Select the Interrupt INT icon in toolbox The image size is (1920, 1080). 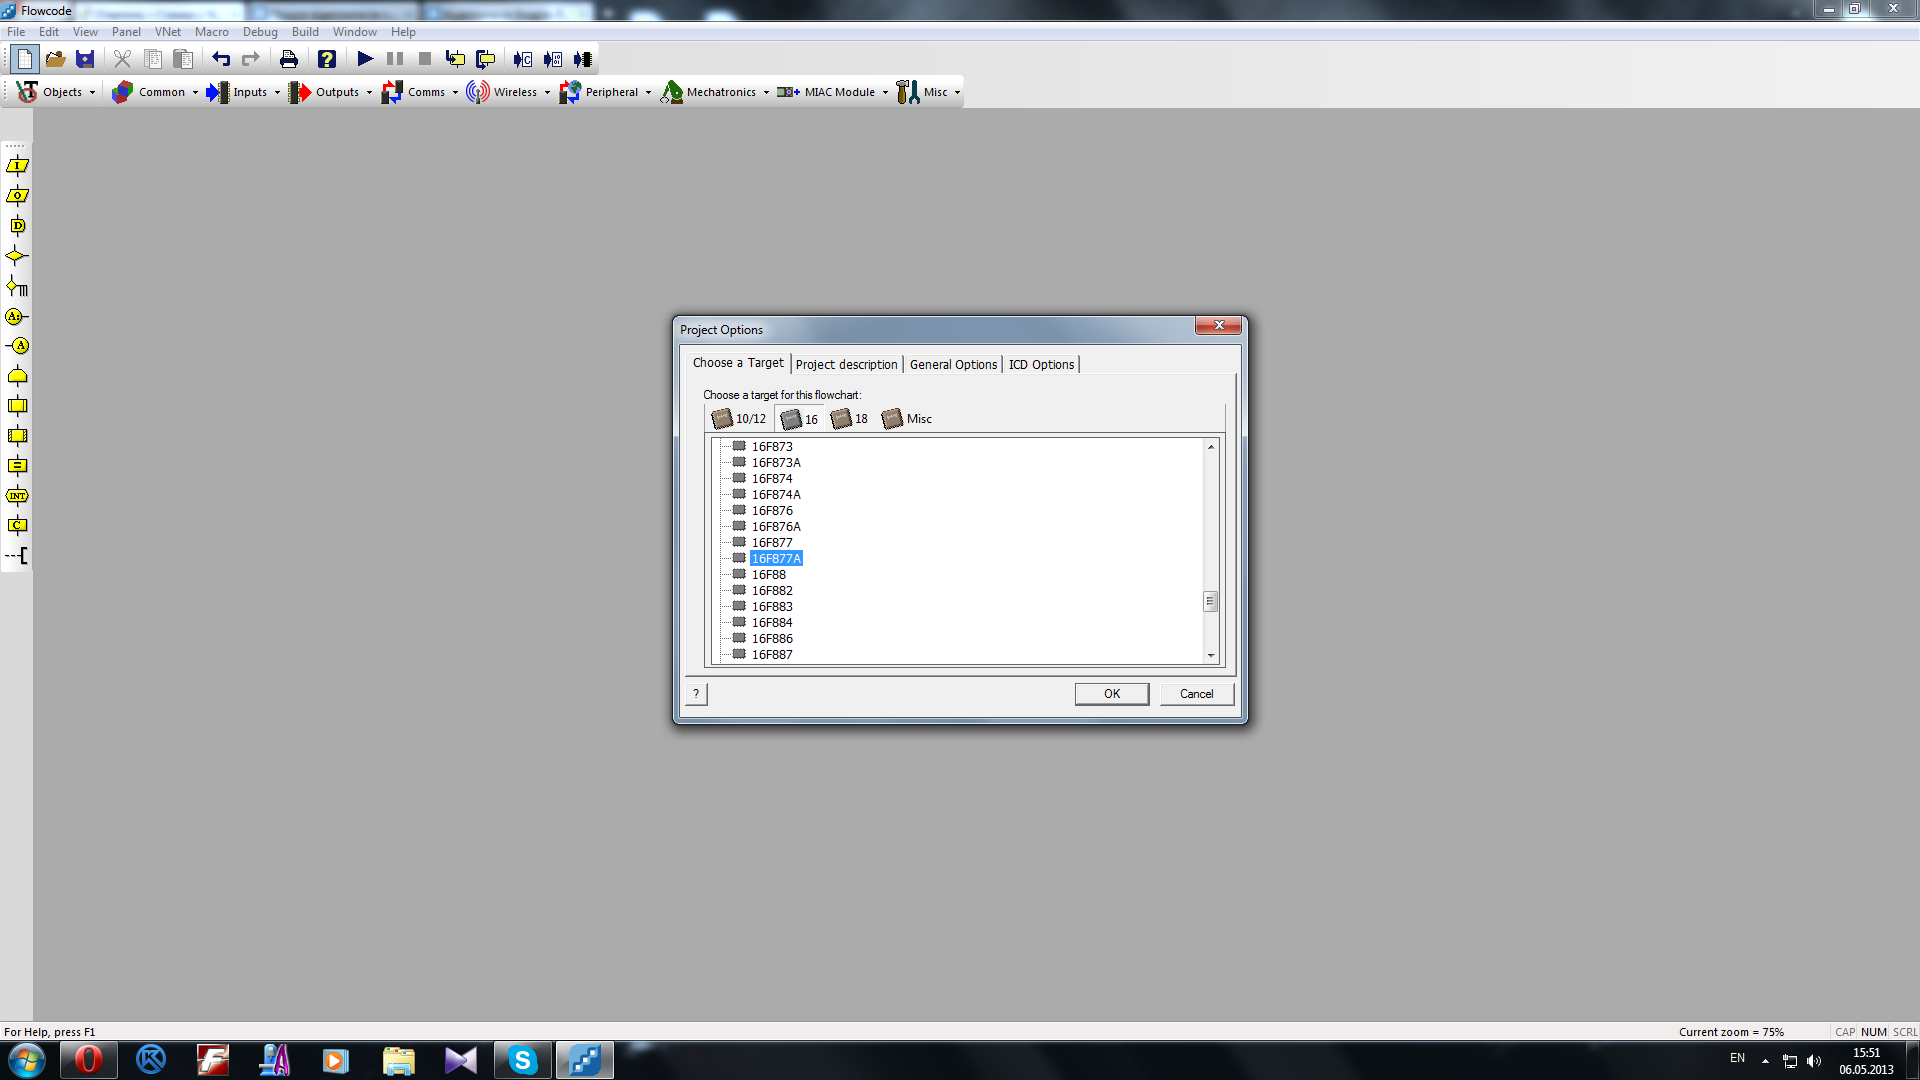17,496
